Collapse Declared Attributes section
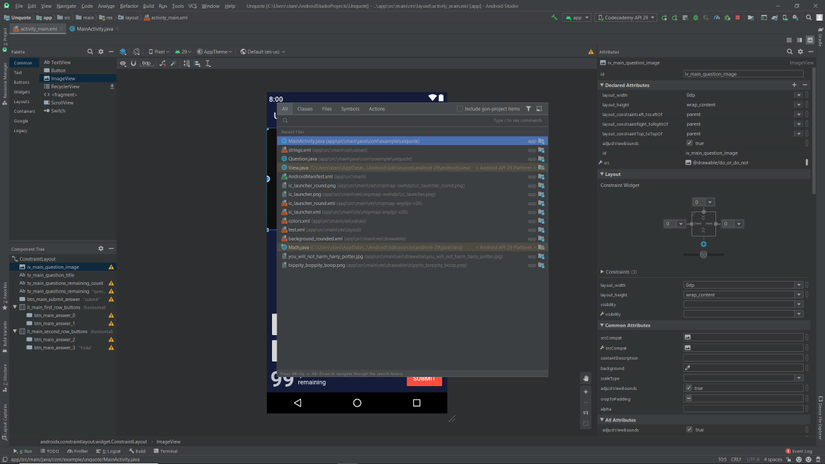Screen dimensions: 825x464 click(x=602, y=85)
